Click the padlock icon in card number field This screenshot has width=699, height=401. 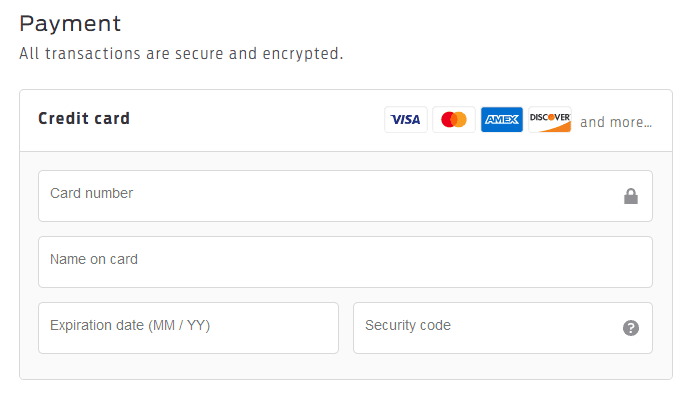pyautogui.click(x=631, y=197)
